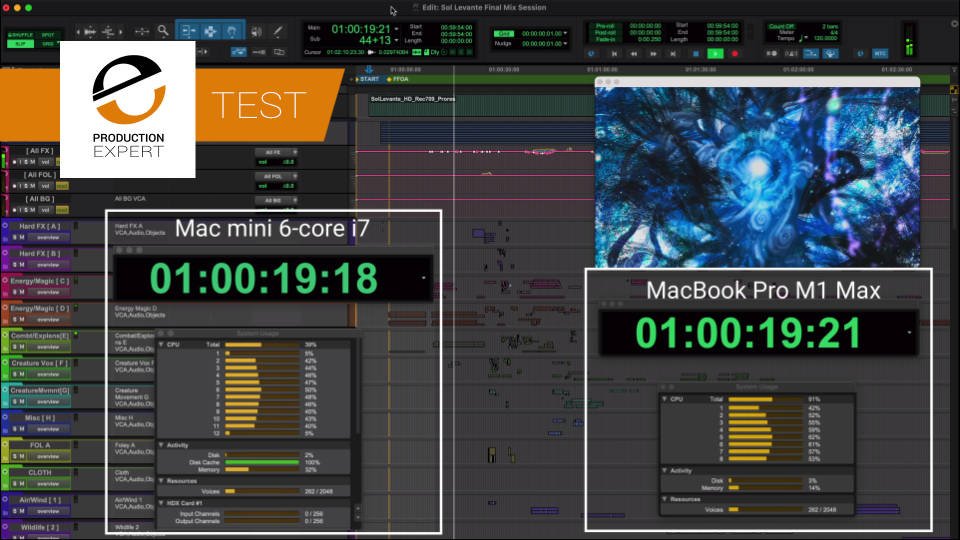Select the CLOTH track name
The height and width of the screenshot is (540, 960).
(x=40, y=473)
